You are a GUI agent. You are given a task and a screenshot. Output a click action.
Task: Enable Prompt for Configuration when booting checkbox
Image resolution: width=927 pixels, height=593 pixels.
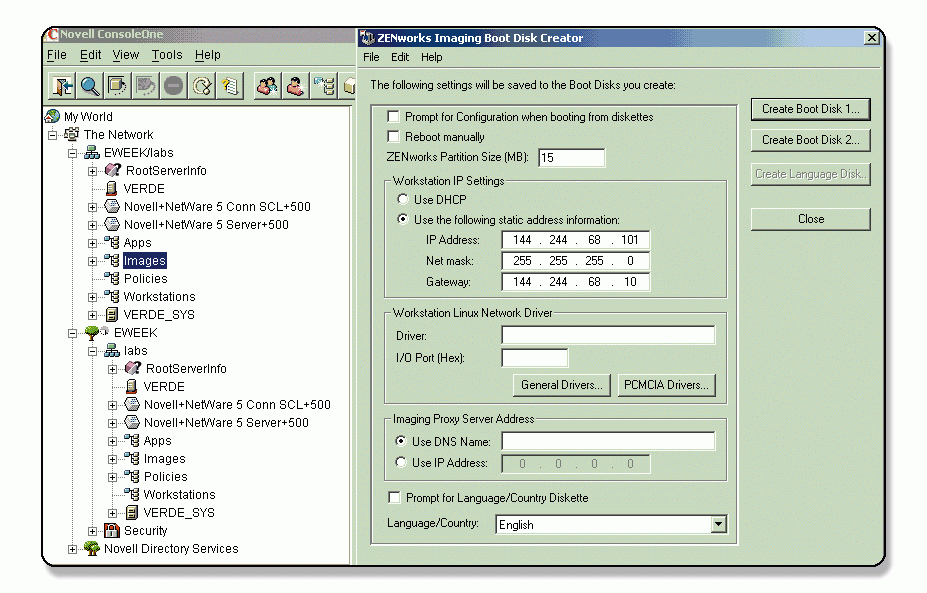pyautogui.click(x=393, y=116)
